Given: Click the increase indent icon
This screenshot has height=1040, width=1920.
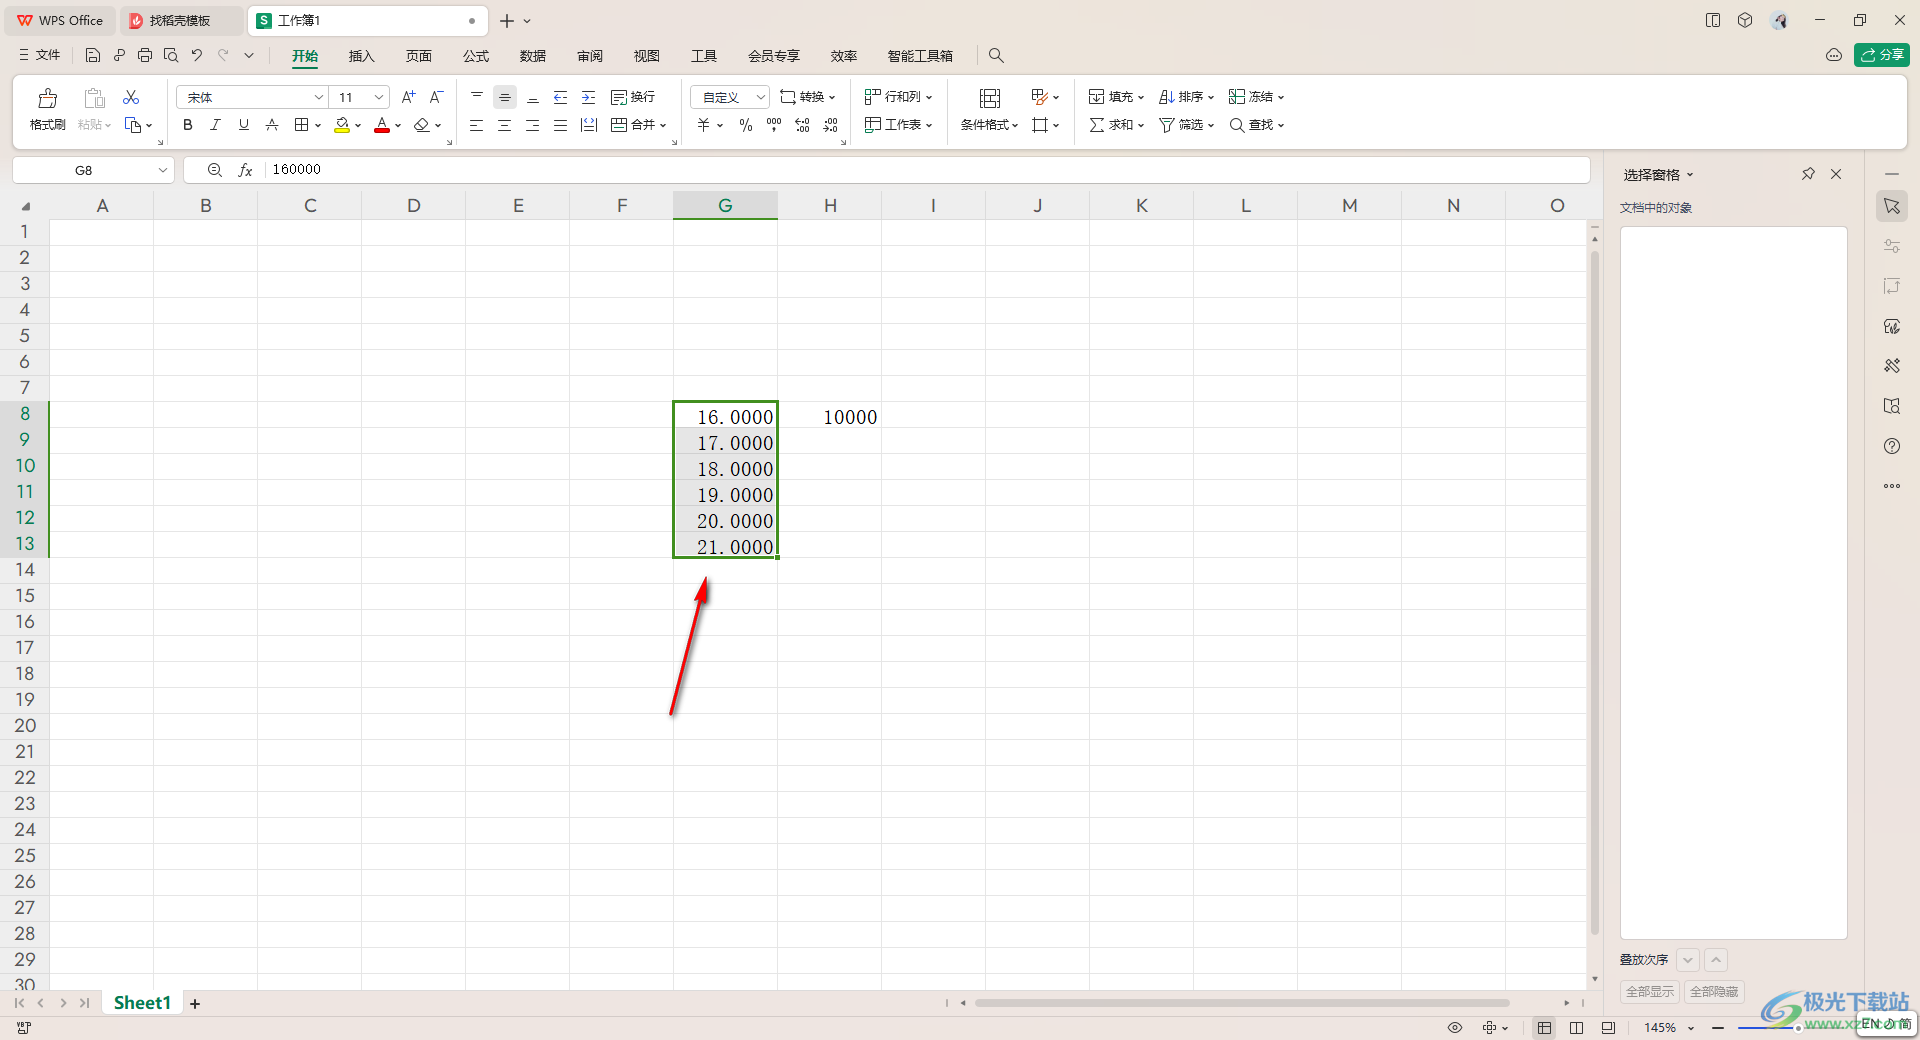Looking at the screenshot, I should 589,97.
